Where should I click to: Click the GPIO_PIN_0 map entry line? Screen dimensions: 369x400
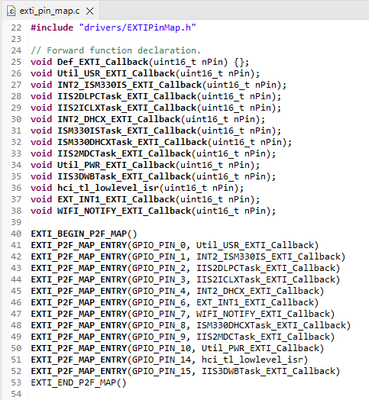[x=175, y=245]
